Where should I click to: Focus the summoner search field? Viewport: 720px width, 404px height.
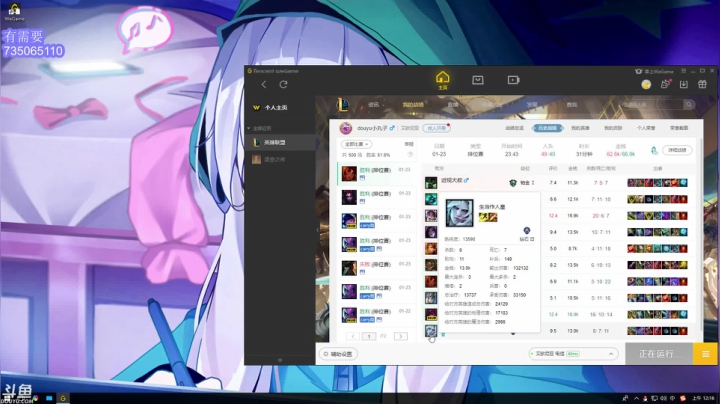pyautogui.click(x=652, y=105)
